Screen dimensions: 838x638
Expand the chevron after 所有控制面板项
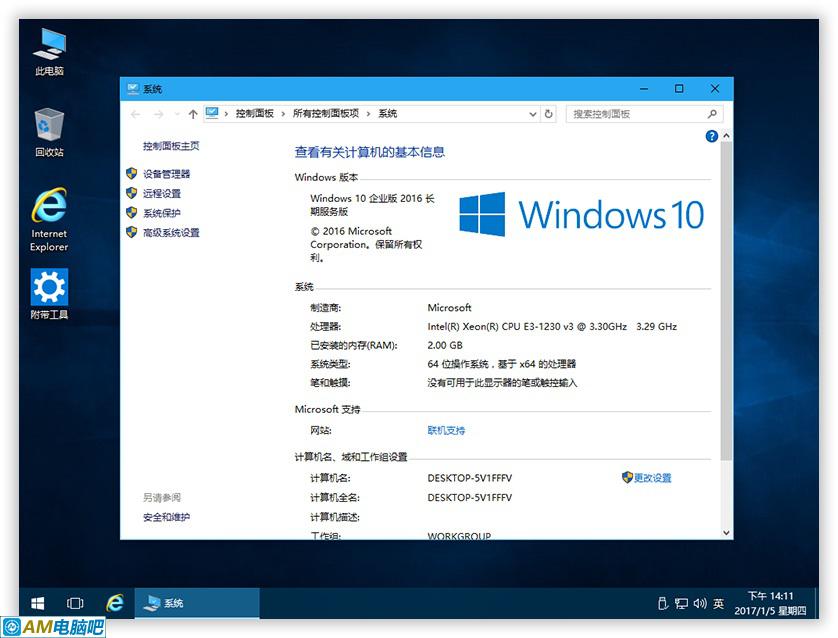coord(368,114)
